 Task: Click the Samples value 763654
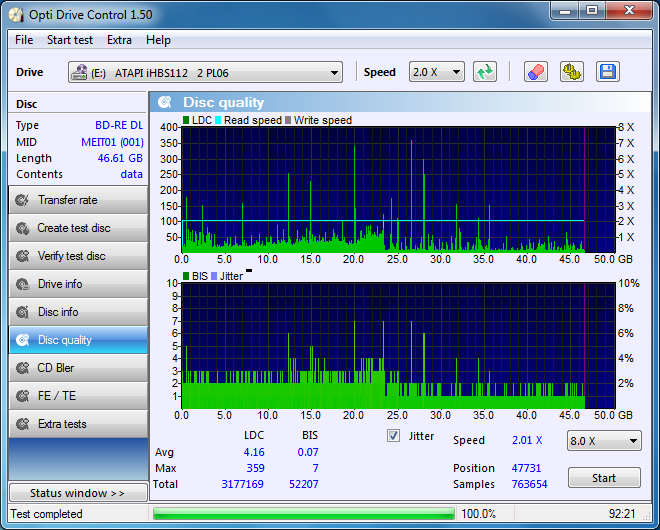point(530,484)
